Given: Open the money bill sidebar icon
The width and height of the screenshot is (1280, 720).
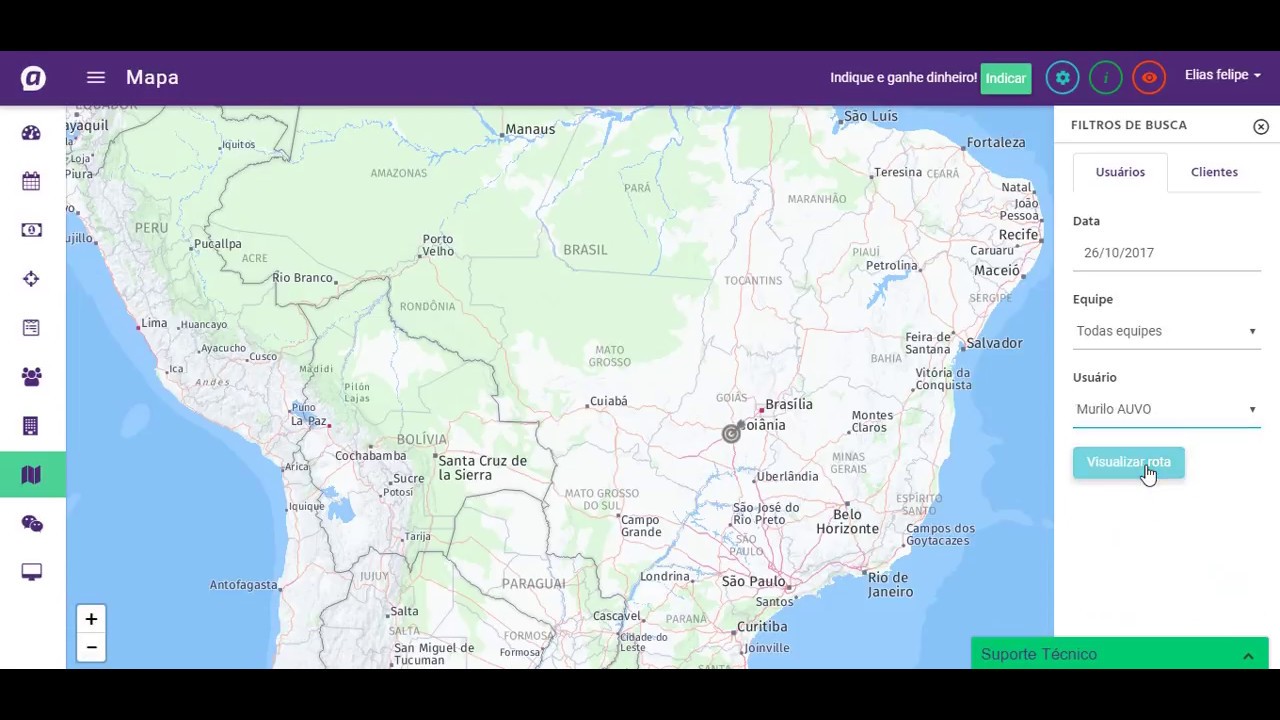Looking at the screenshot, I should (x=31, y=230).
